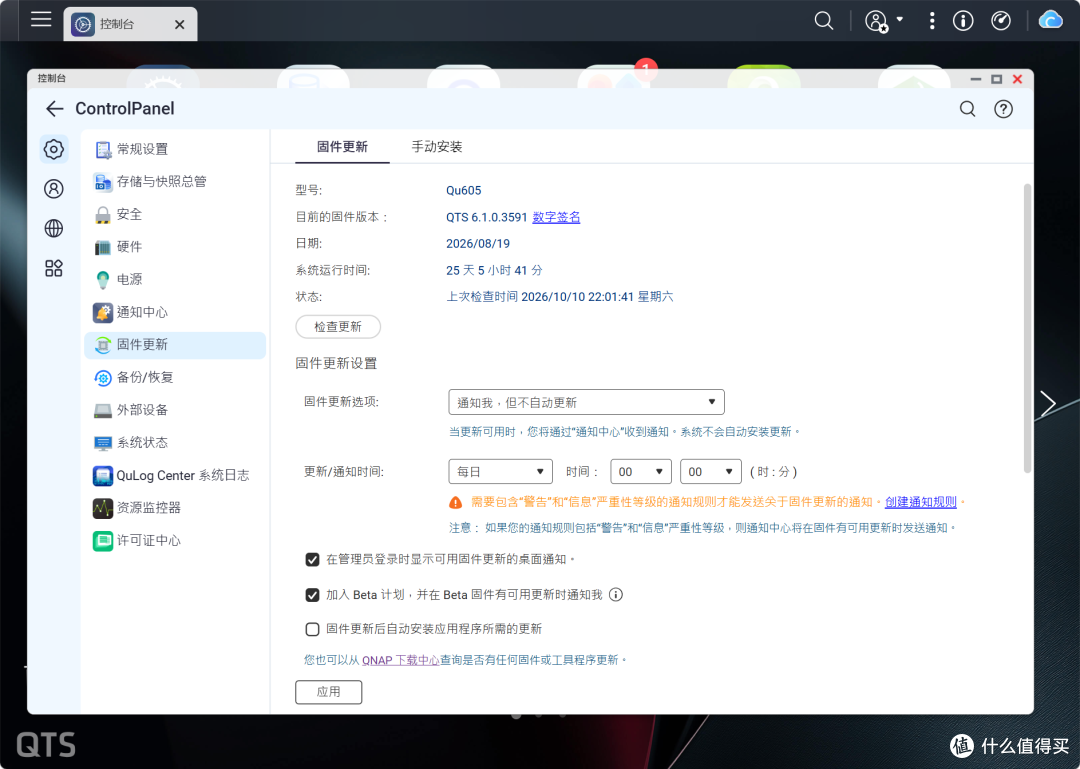Image resolution: width=1080 pixels, height=769 pixels.
Task: Open the QTS main hamburger menu
Action: [41, 19]
